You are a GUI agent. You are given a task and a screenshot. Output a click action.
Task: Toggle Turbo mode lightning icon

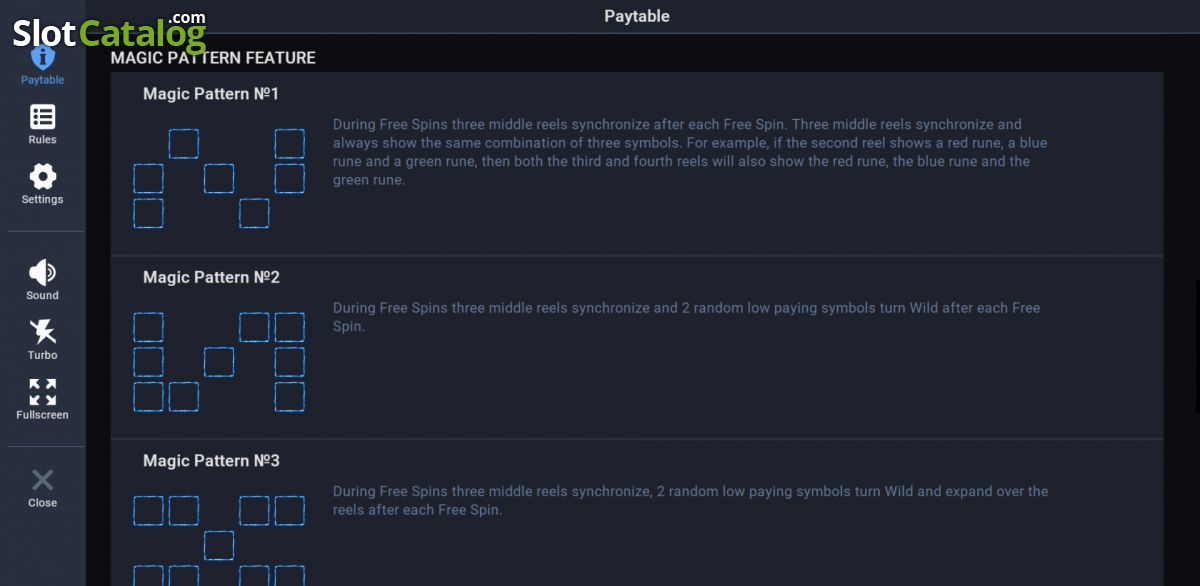(43, 331)
